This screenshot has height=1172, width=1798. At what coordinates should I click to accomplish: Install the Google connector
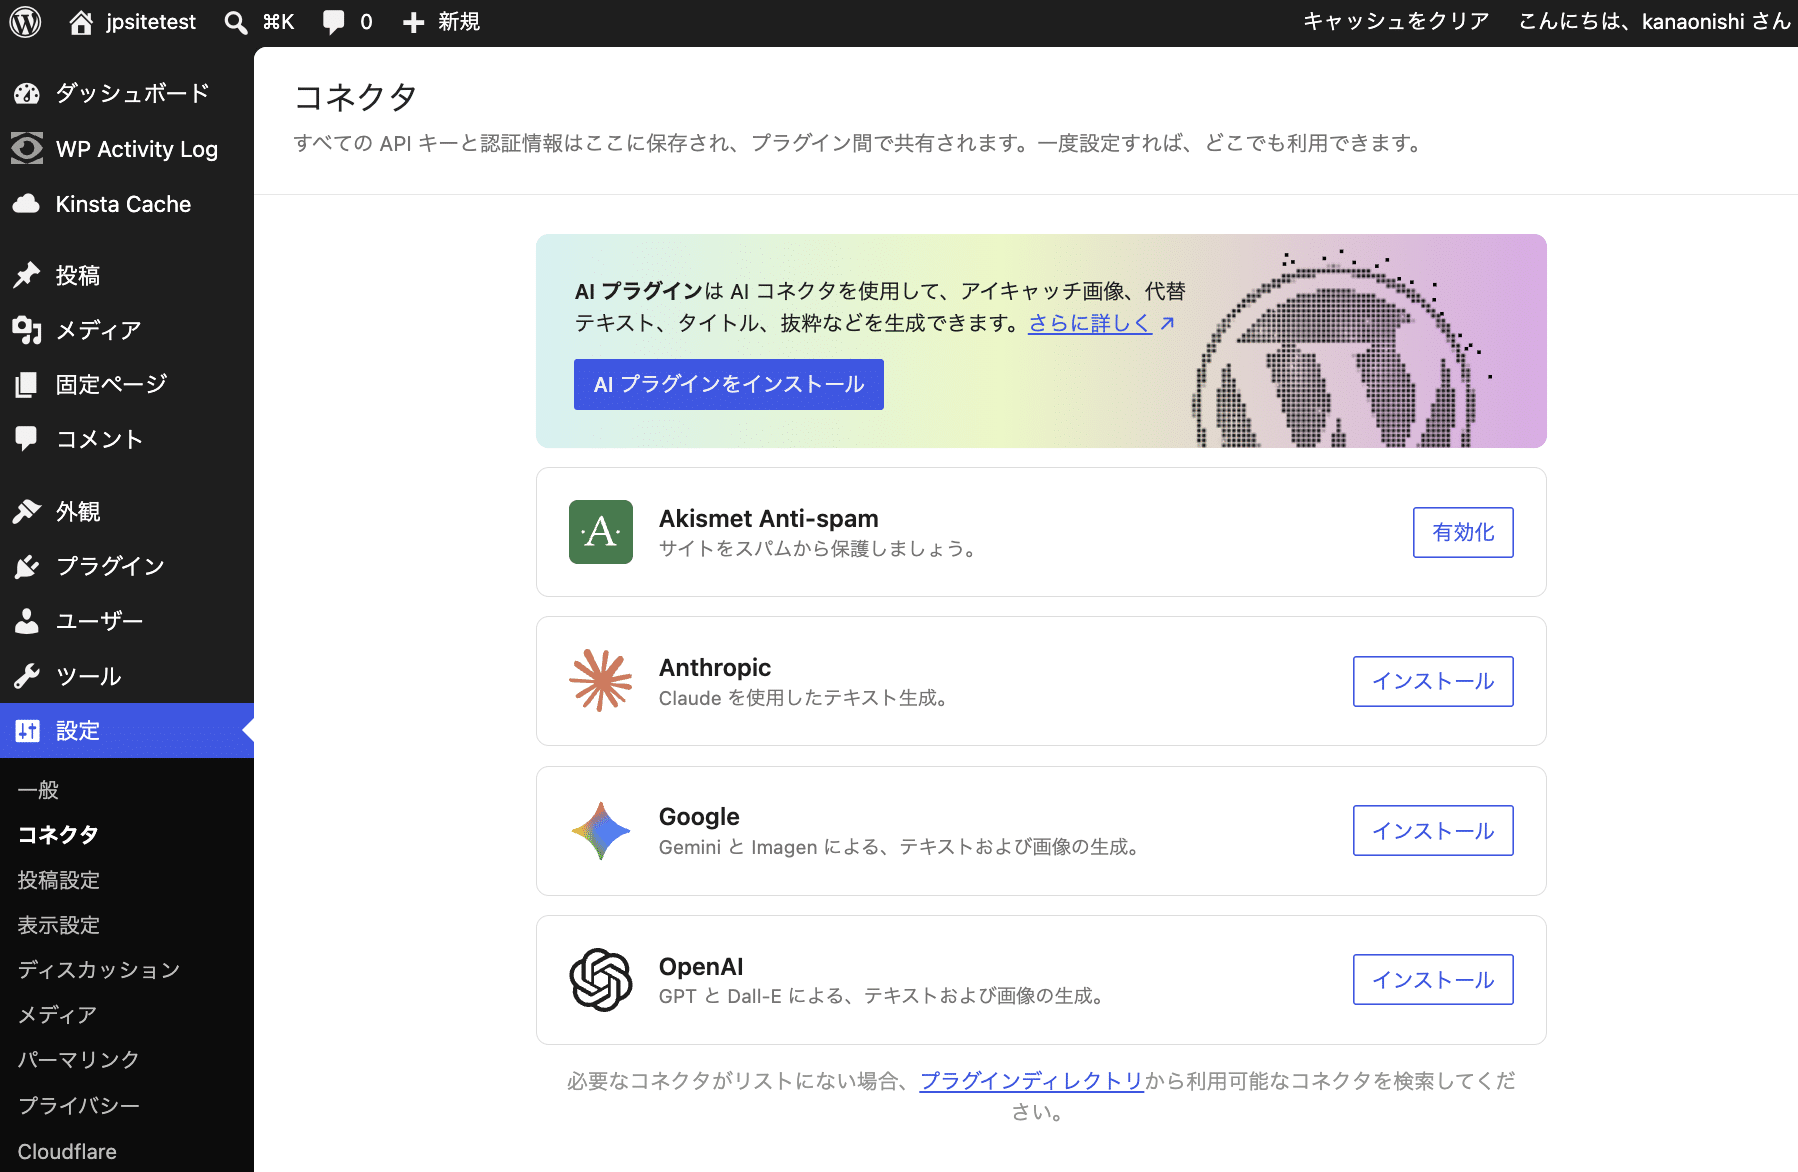point(1433,831)
